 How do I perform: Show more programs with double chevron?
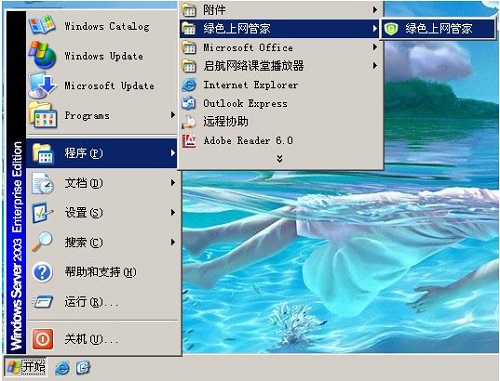280,159
